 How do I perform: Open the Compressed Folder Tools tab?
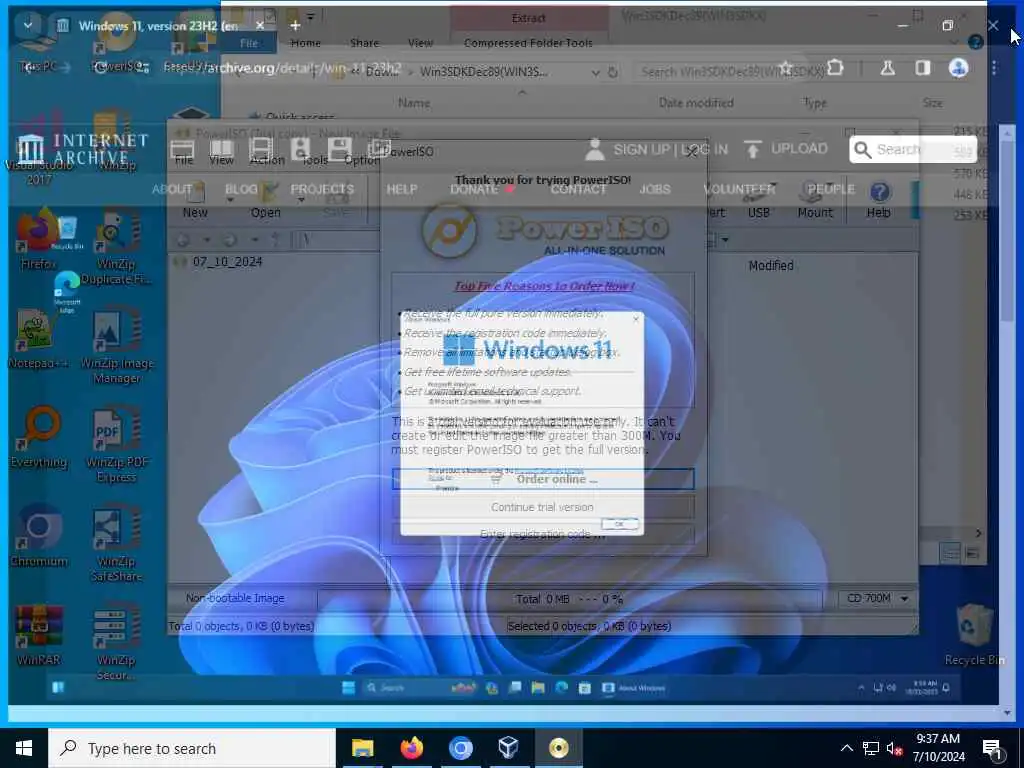pos(528,43)
